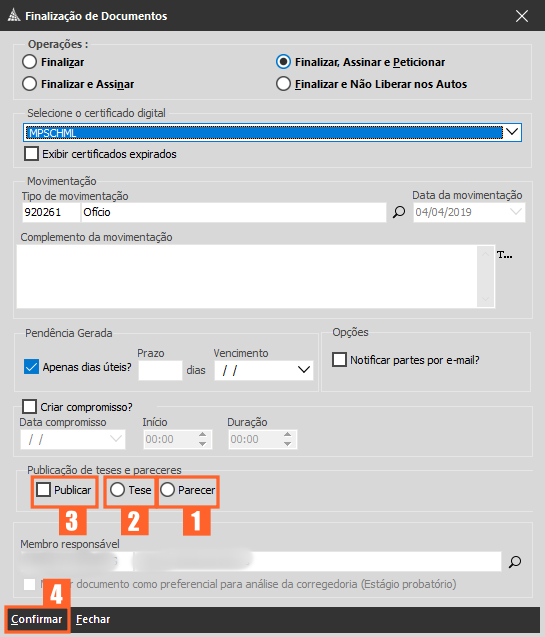Click the movement type code field 920261
The width and height of the screenshot is (545, 637).
[51, 212]
